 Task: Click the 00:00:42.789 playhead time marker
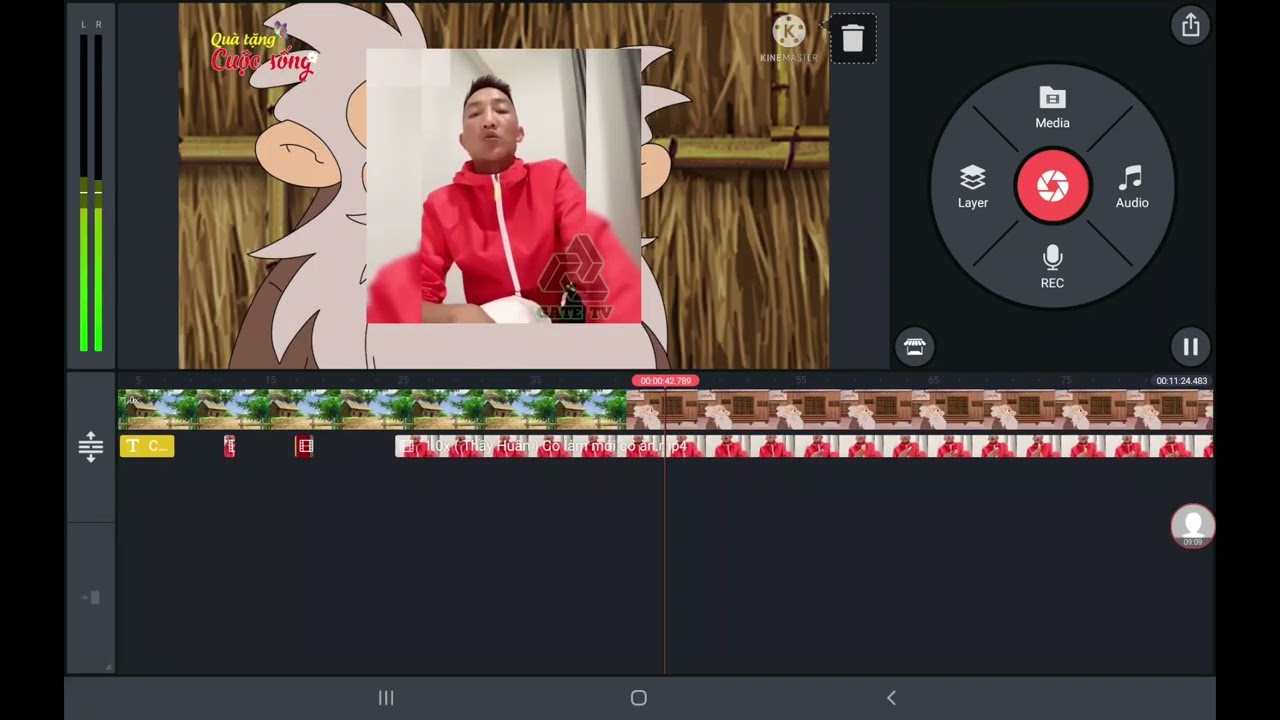pos(665,381)
